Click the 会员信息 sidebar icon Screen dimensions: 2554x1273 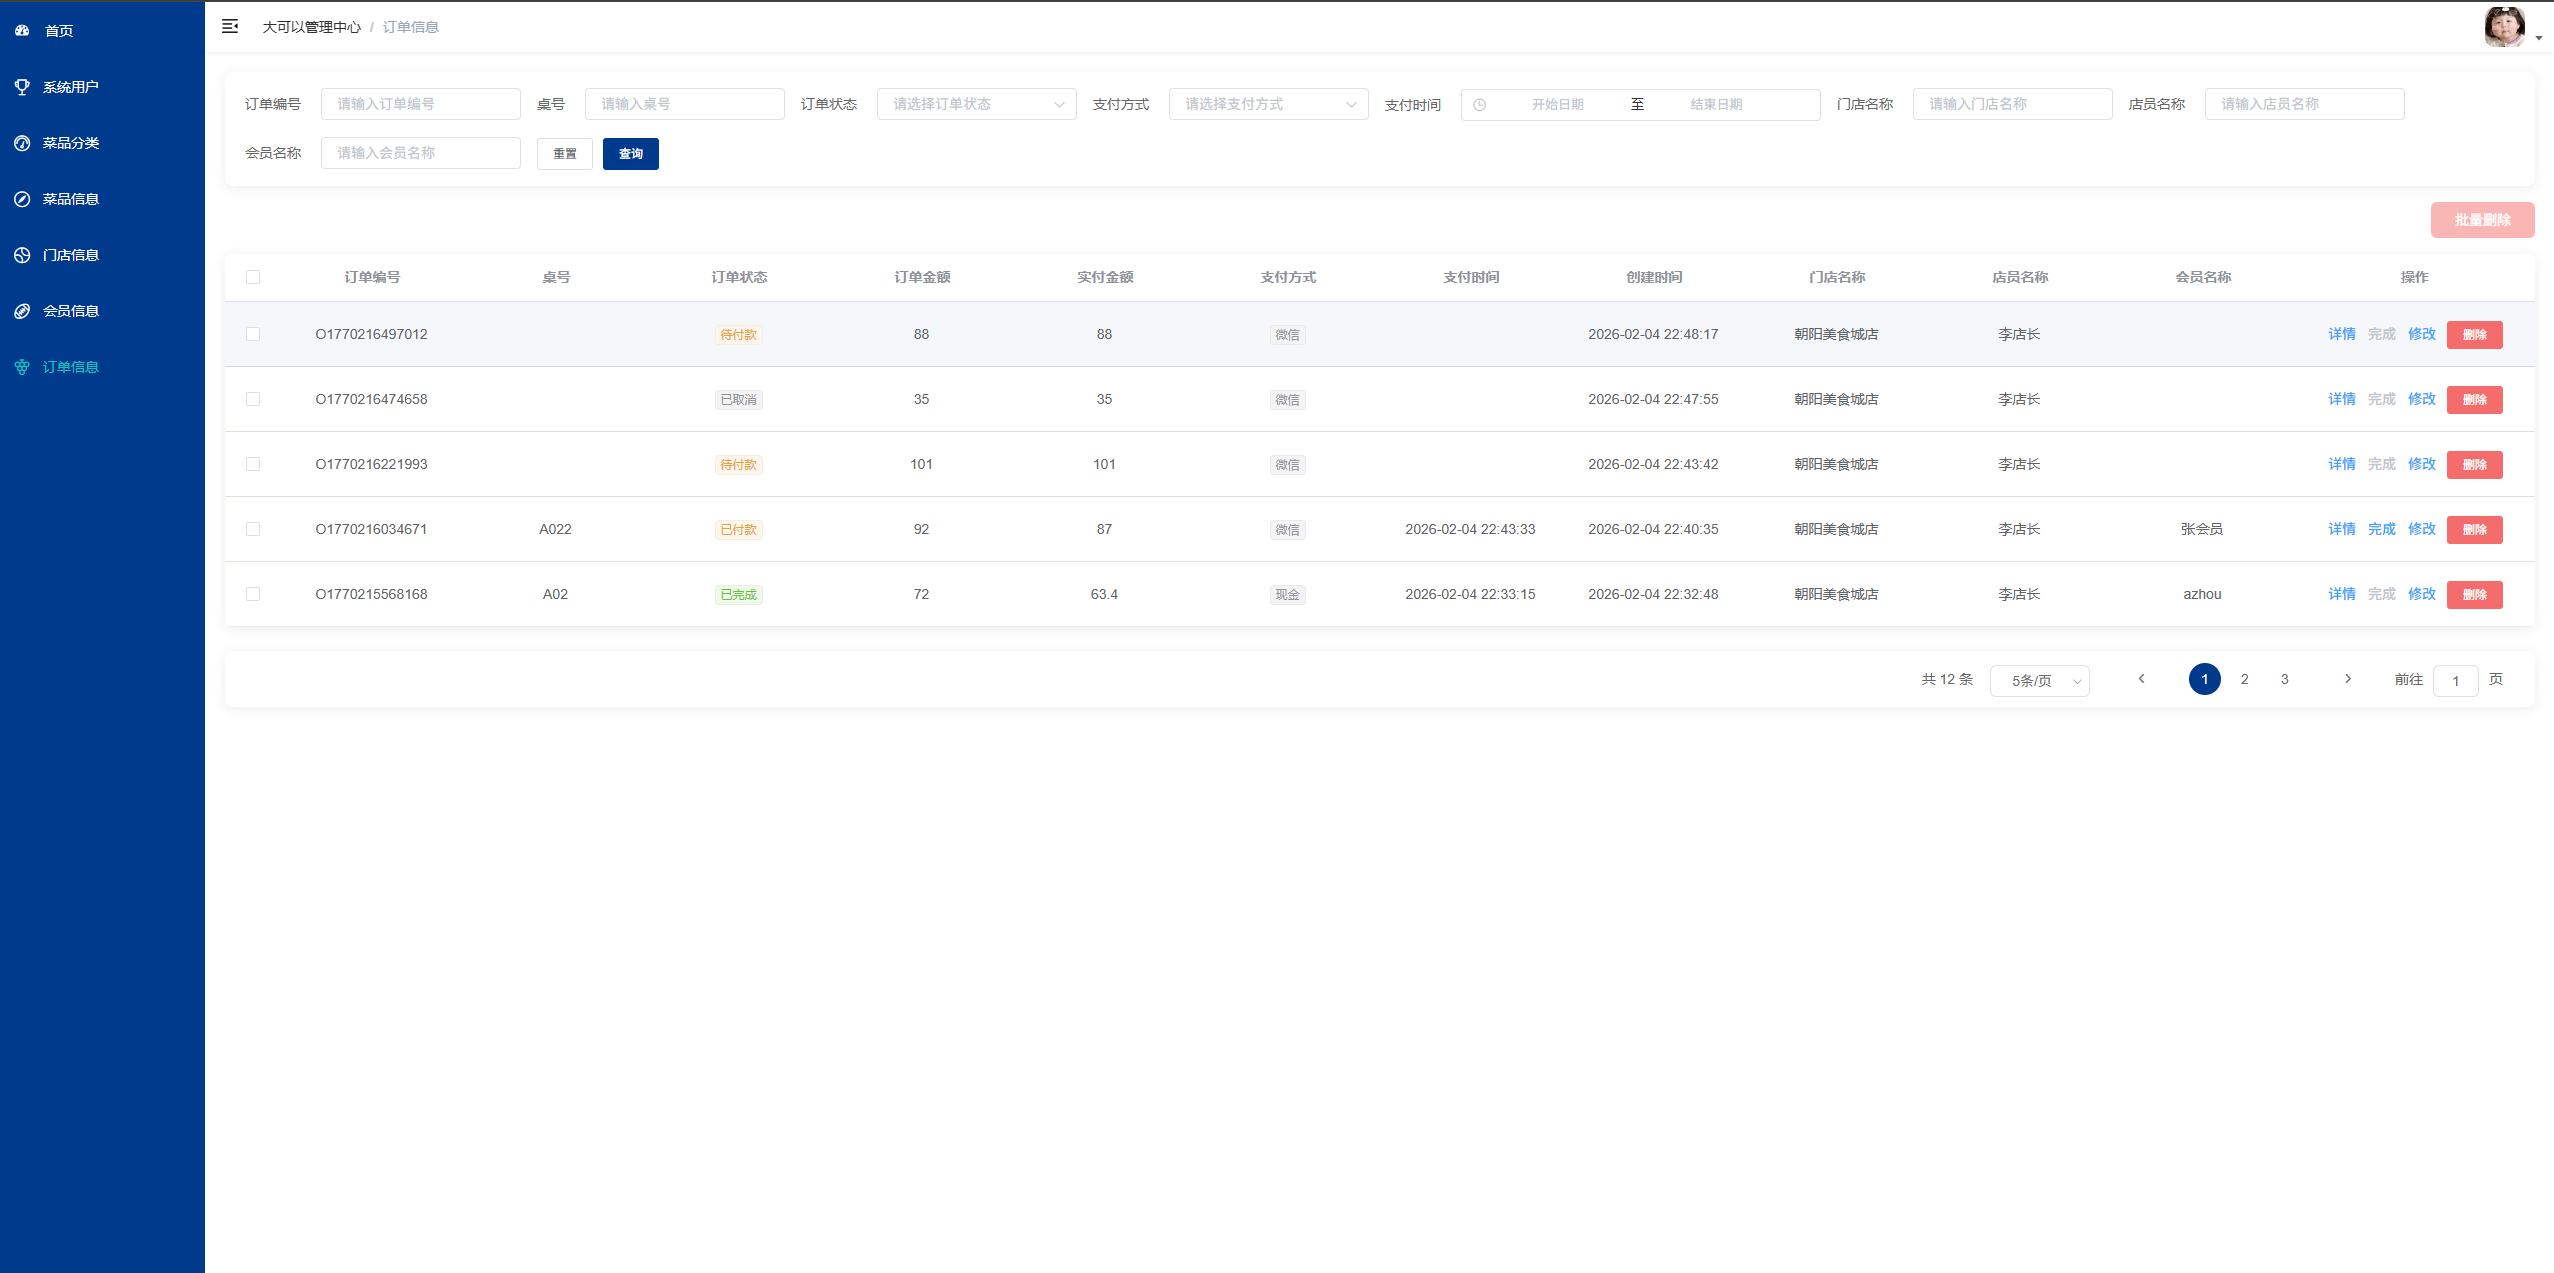(x=22, y=311)
